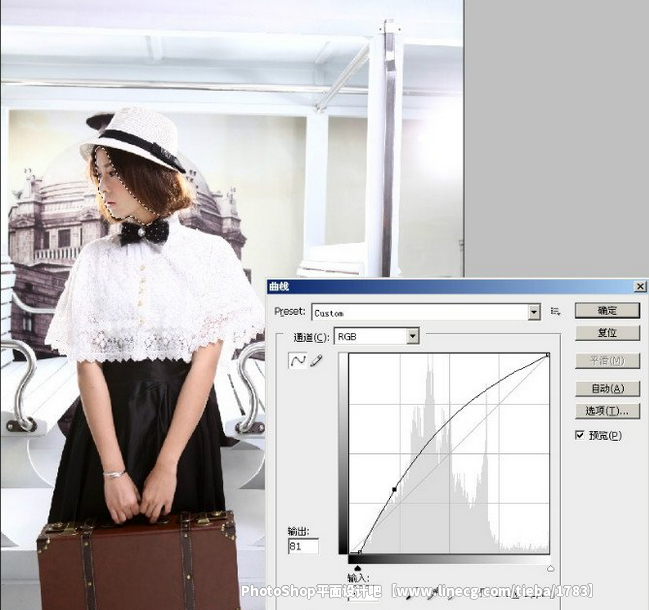This screenshot has height=610, width=649.
Task: Click the 选项 (Options) button
Action: [x=607, y=411]
